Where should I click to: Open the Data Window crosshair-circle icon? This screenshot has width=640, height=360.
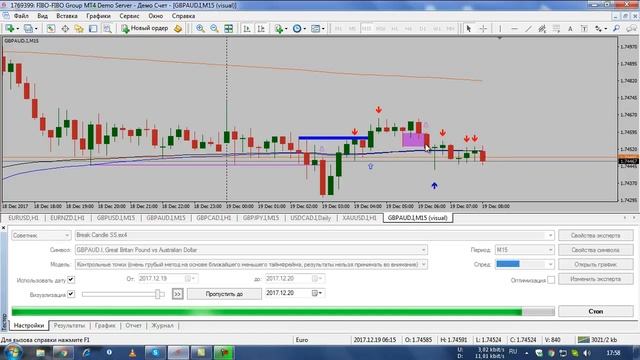(x=65, y=29)
